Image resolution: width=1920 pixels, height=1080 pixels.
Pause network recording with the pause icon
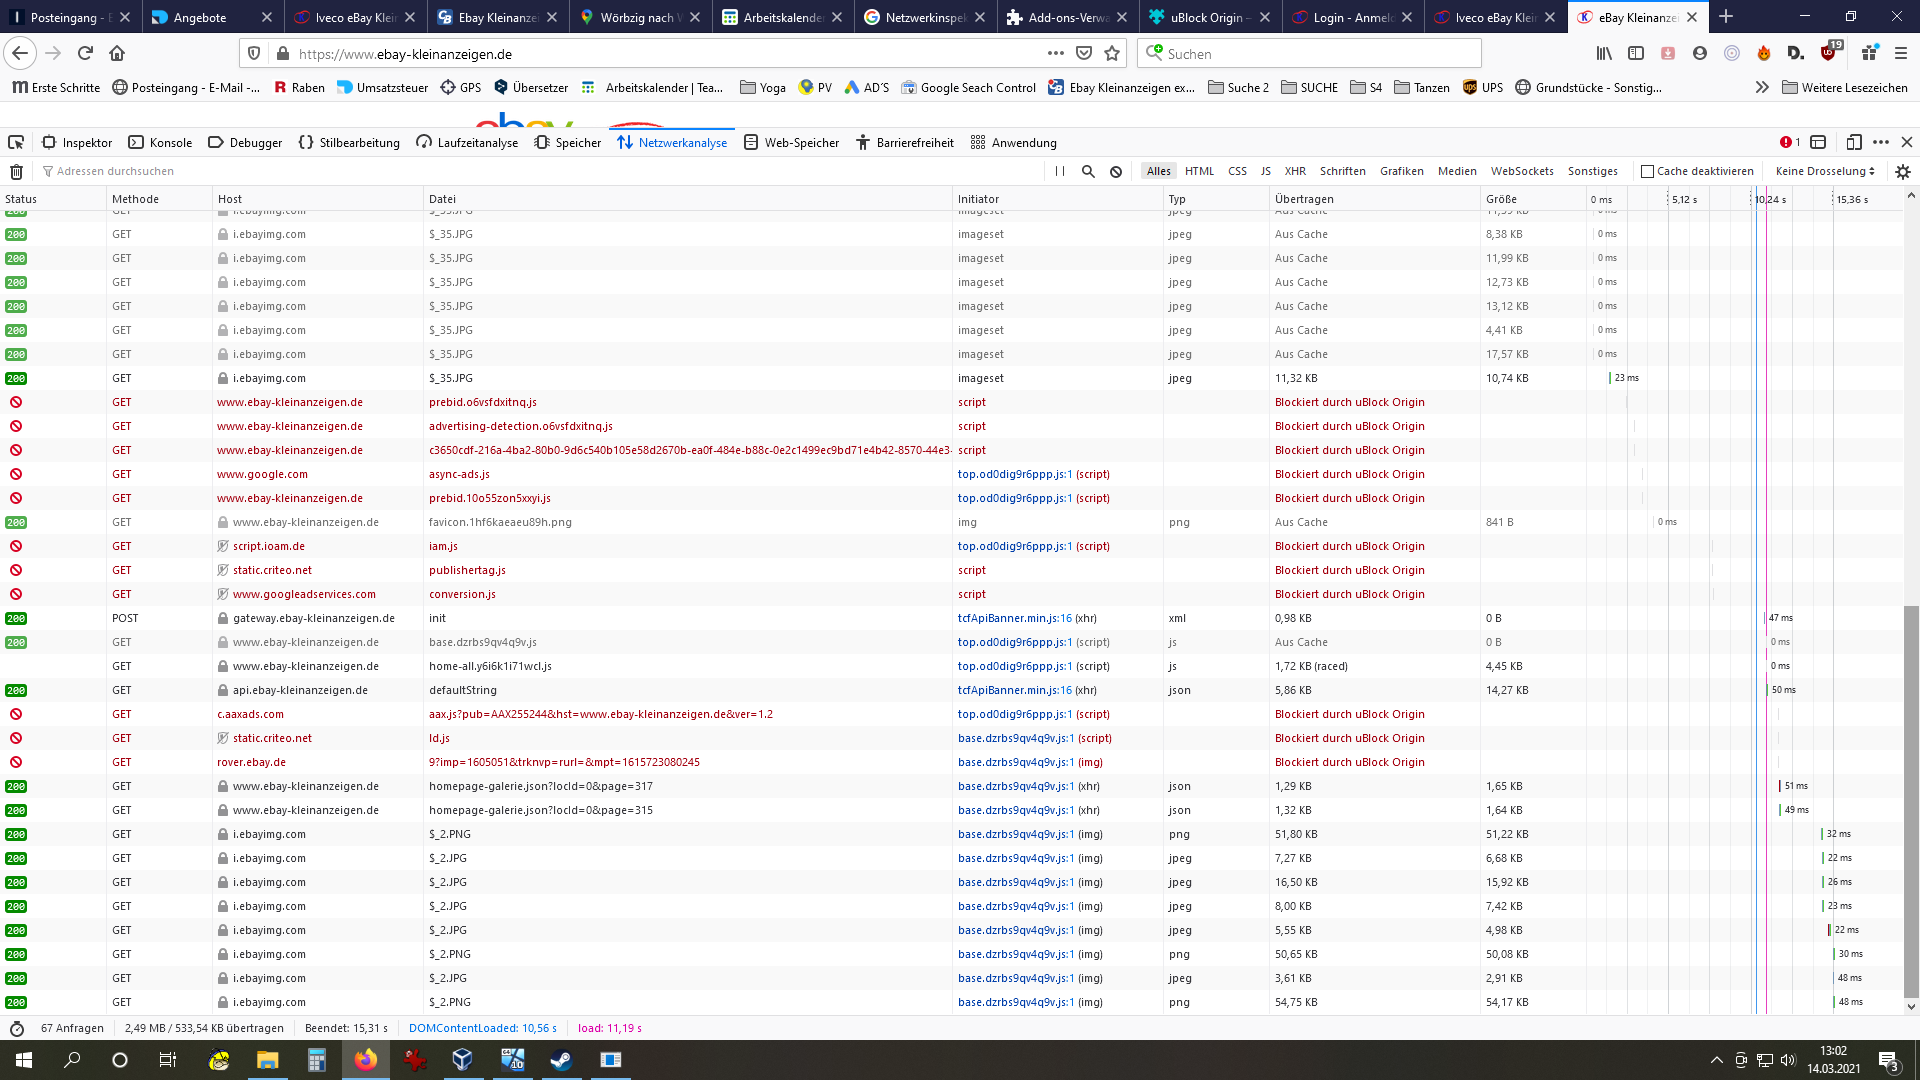coord(1060,171)
